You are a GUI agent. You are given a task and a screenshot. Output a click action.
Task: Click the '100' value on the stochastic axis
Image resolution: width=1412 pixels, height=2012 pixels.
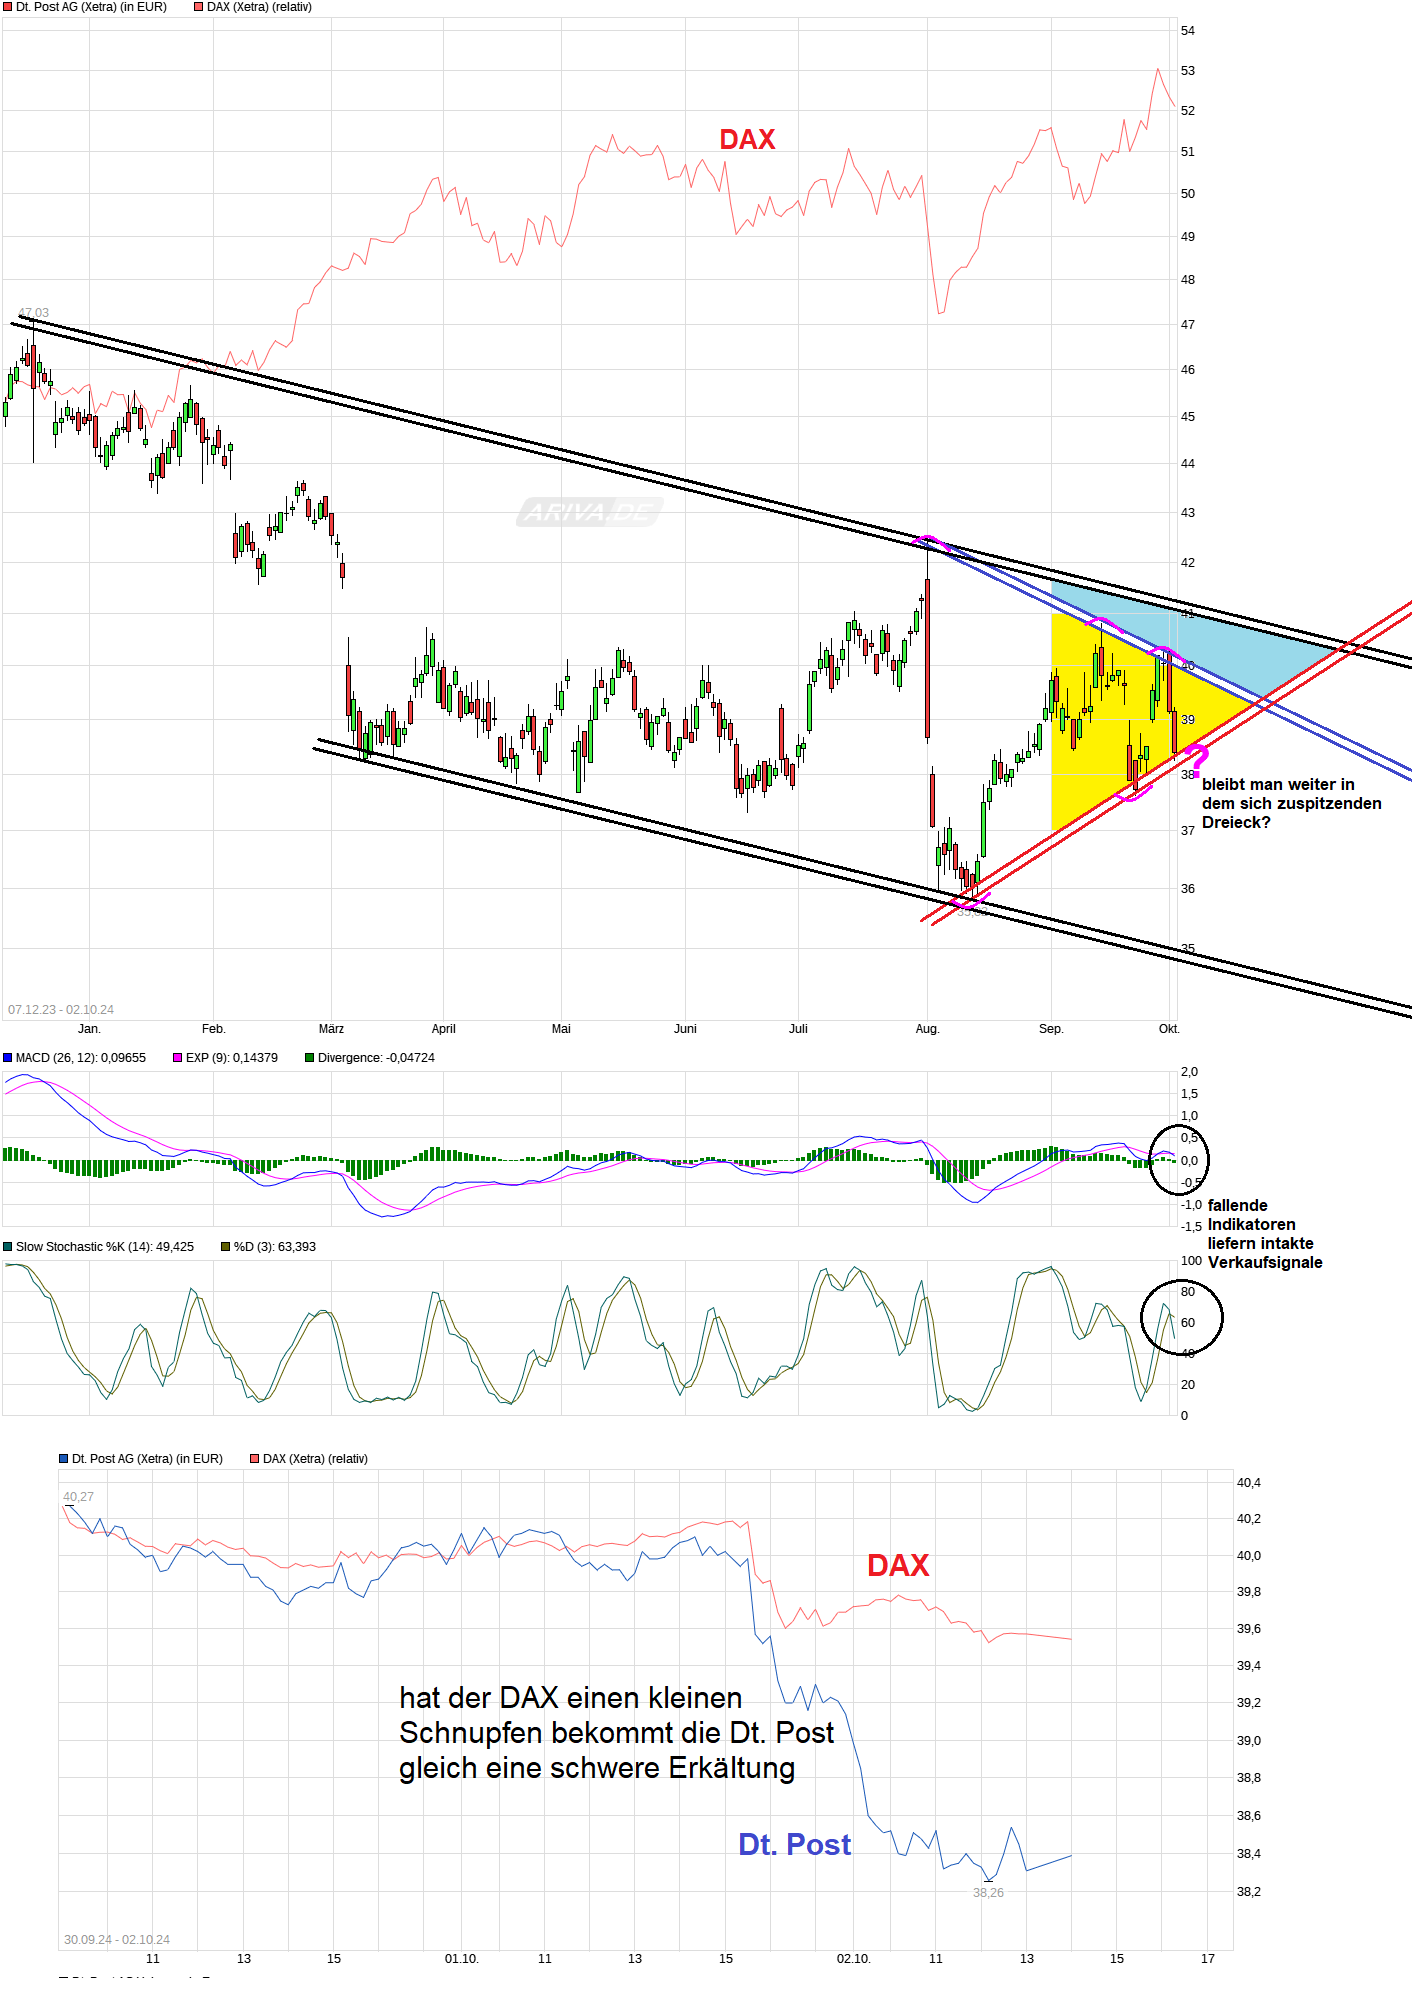pyautogui.click(x=1191, y=1261)
